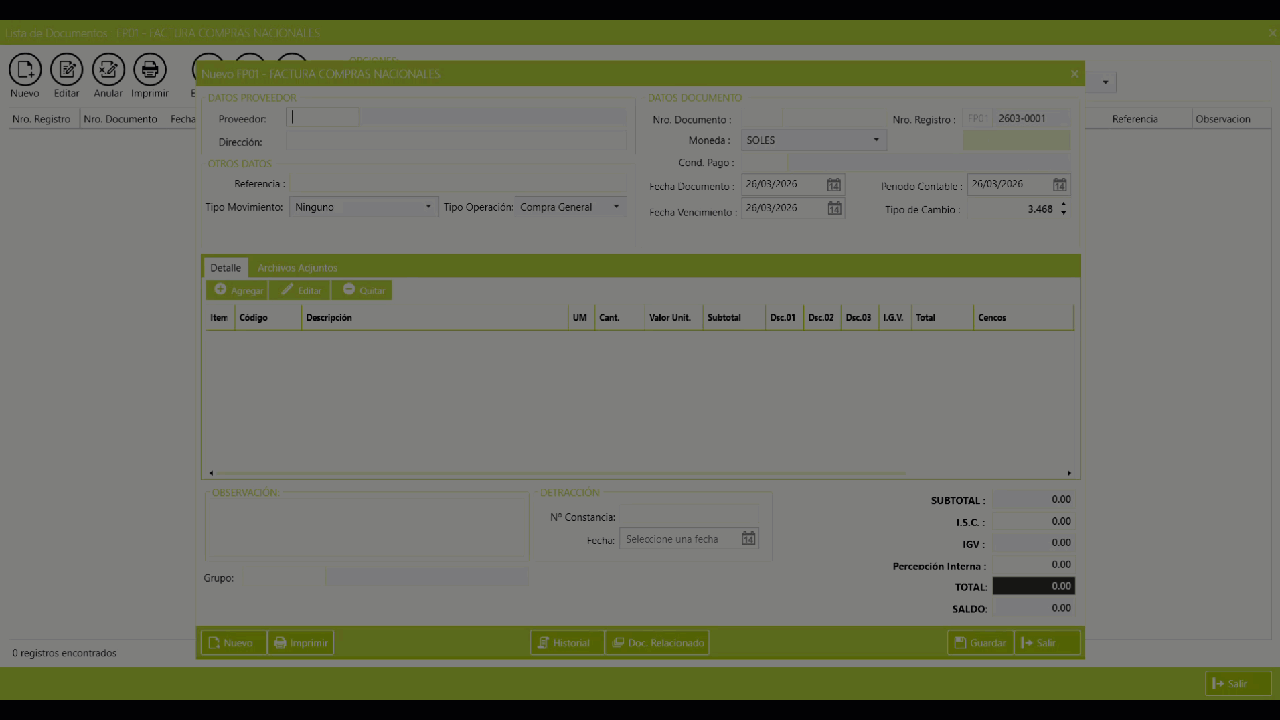Open the Historial button
The width and height of the screenshot is (1280, 720).
tap(567, 643)
